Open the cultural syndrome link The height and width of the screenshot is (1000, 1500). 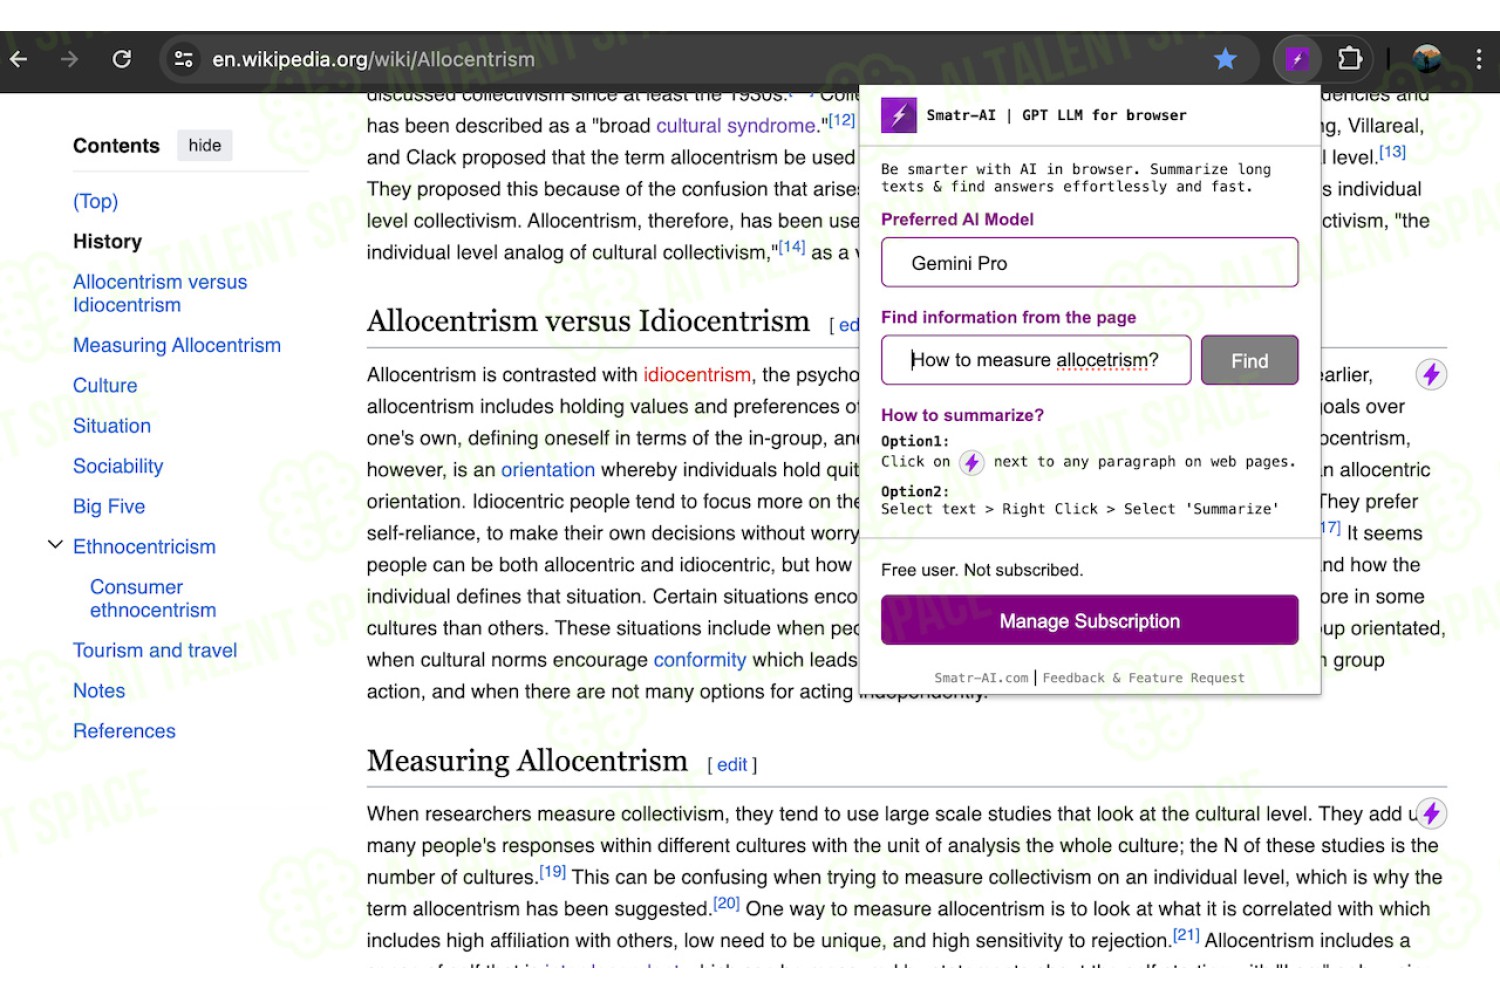[736, 125]
